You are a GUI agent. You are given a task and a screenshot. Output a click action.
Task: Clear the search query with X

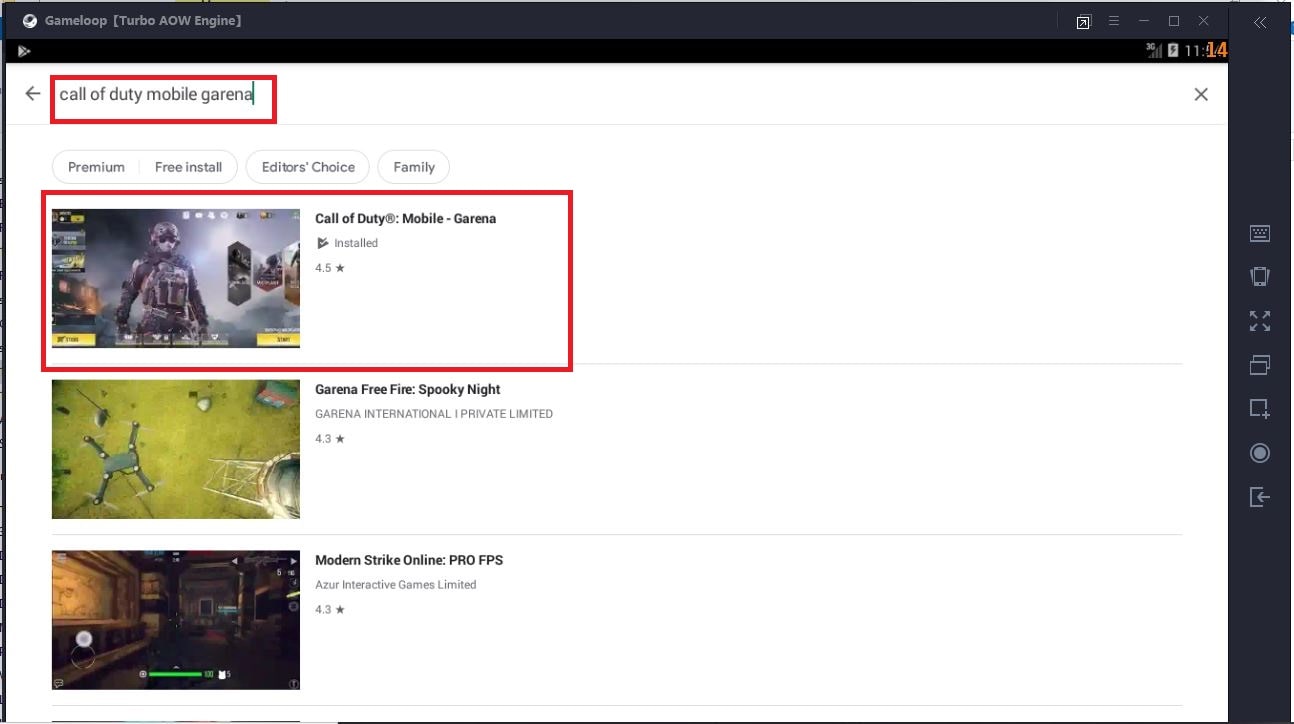coord(1201,94)
